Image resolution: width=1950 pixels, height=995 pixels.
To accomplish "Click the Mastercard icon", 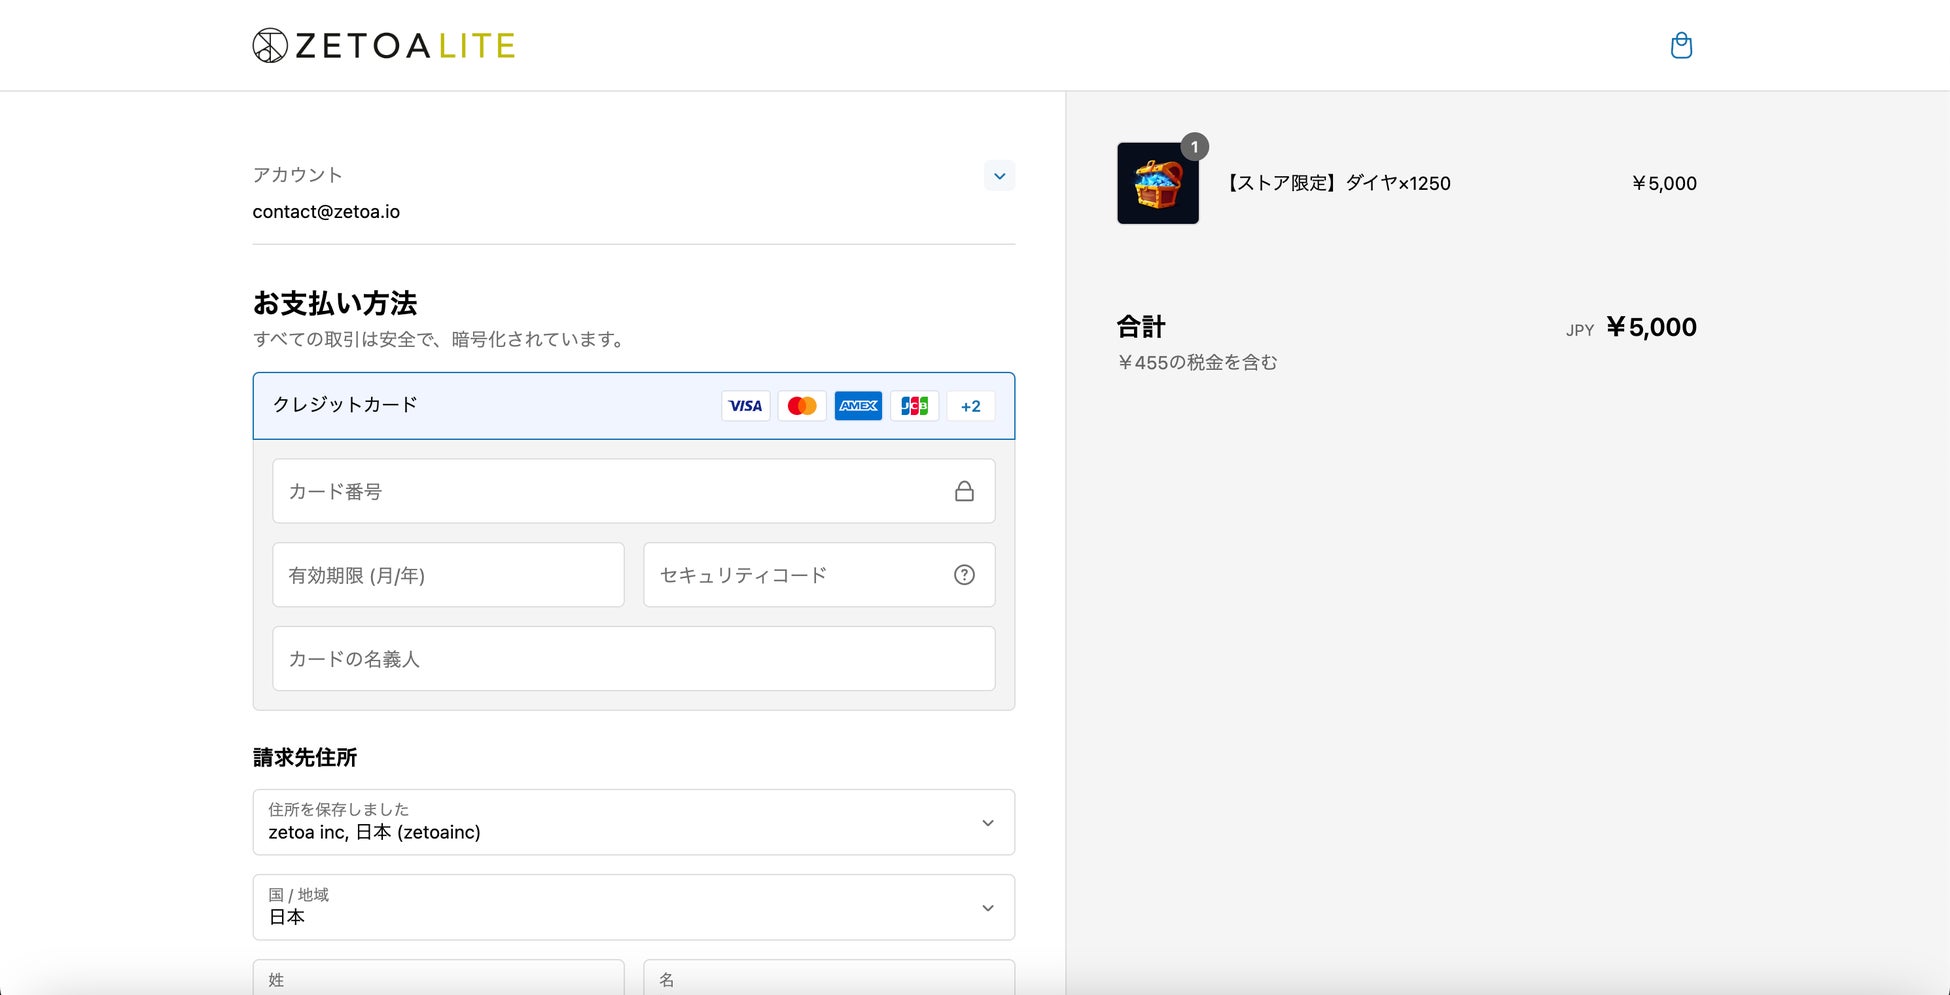I will 802,406.
